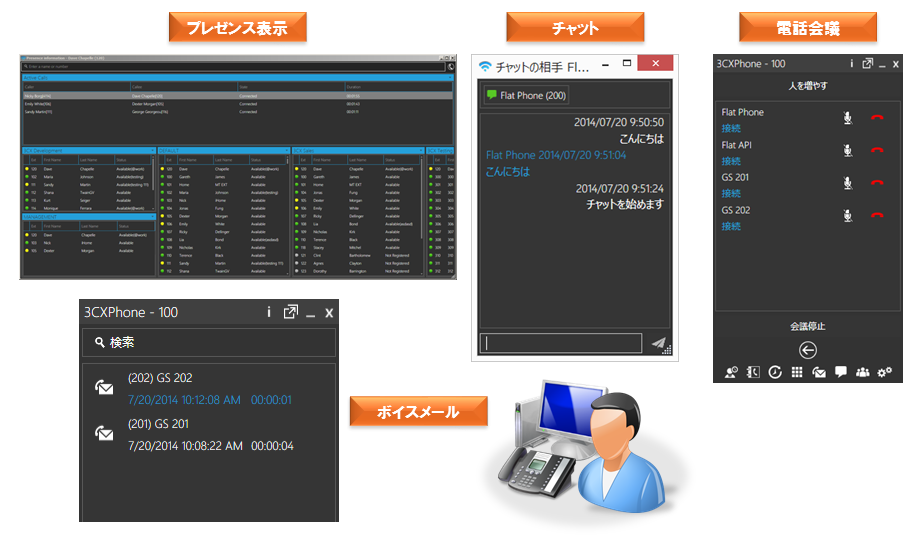
Task: Open the dial pad grid icon
Action: [x=797, y=372]
